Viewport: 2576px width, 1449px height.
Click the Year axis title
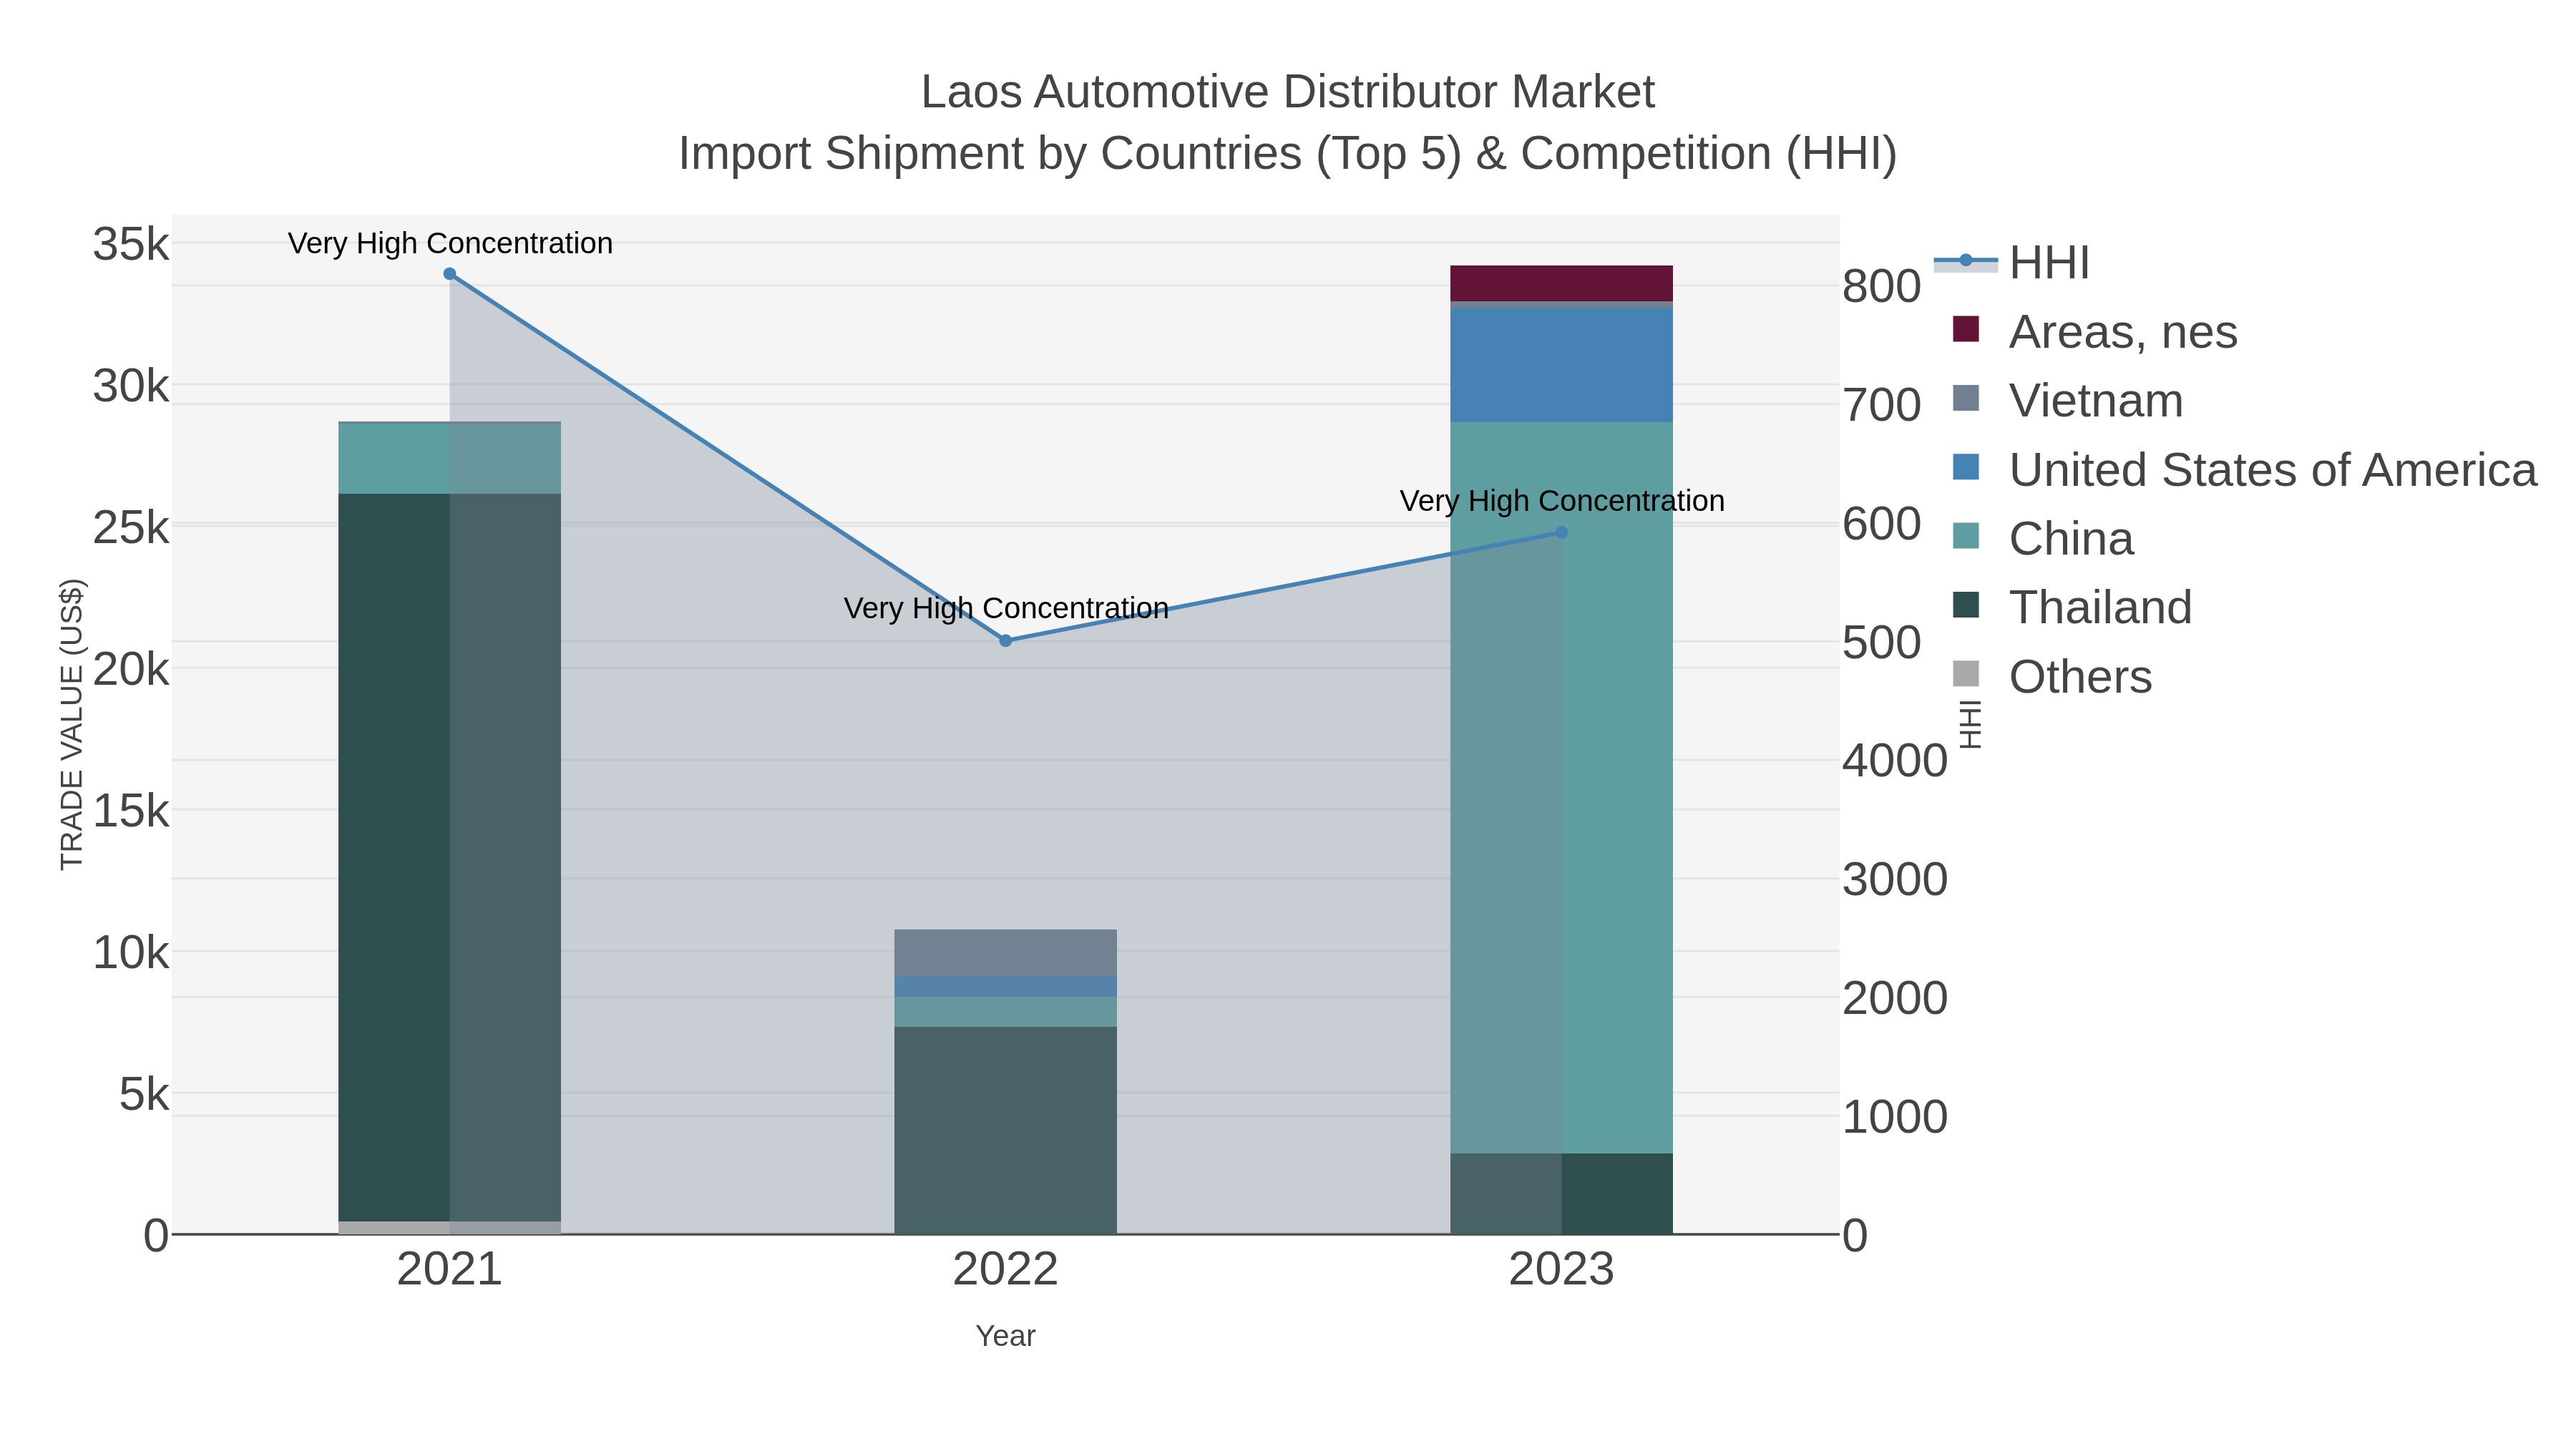[x=1005, y=1336]
